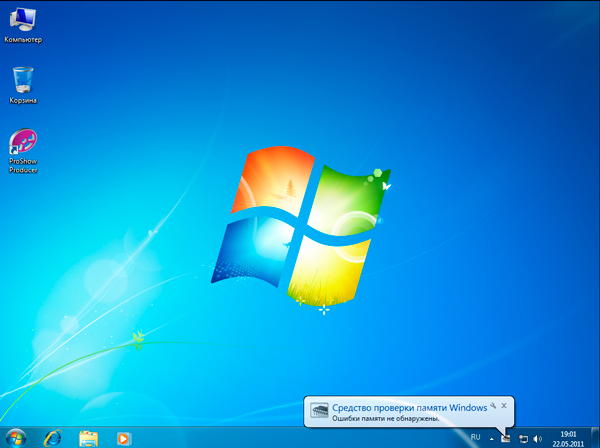
Task: Click the Компьютер icon label
Action: pyautogui.click(x=23, y=40)
